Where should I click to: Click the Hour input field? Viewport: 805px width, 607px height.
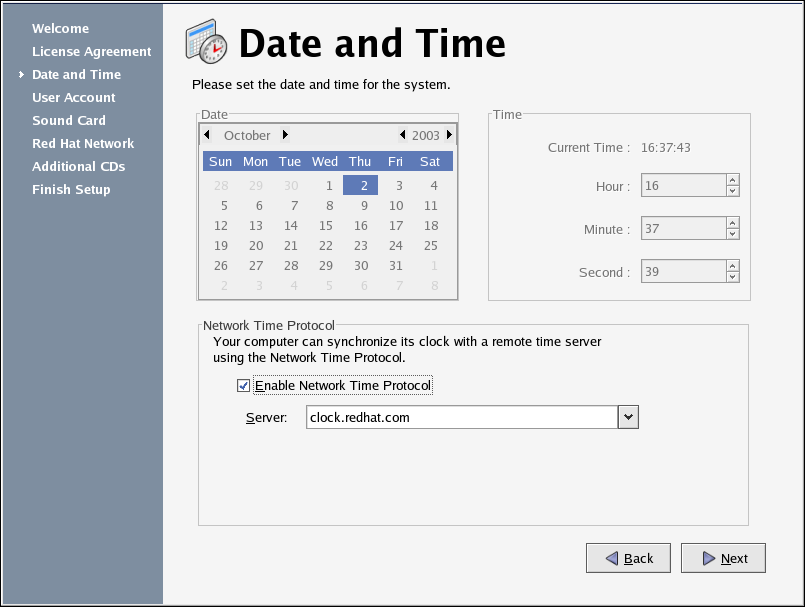pos(681,186)
